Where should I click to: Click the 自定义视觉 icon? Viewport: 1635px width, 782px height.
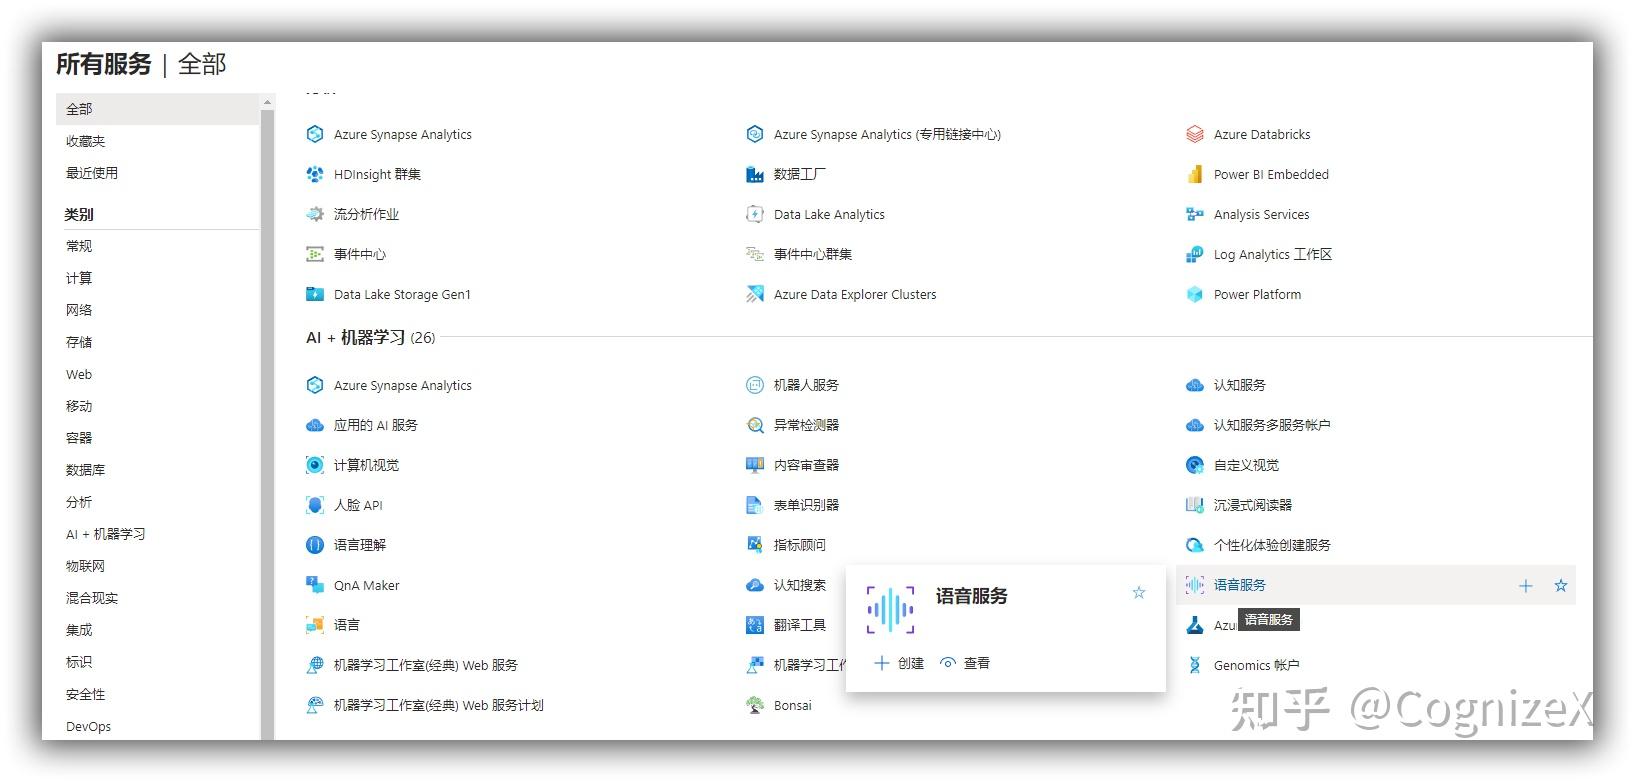coord(1195,465)
